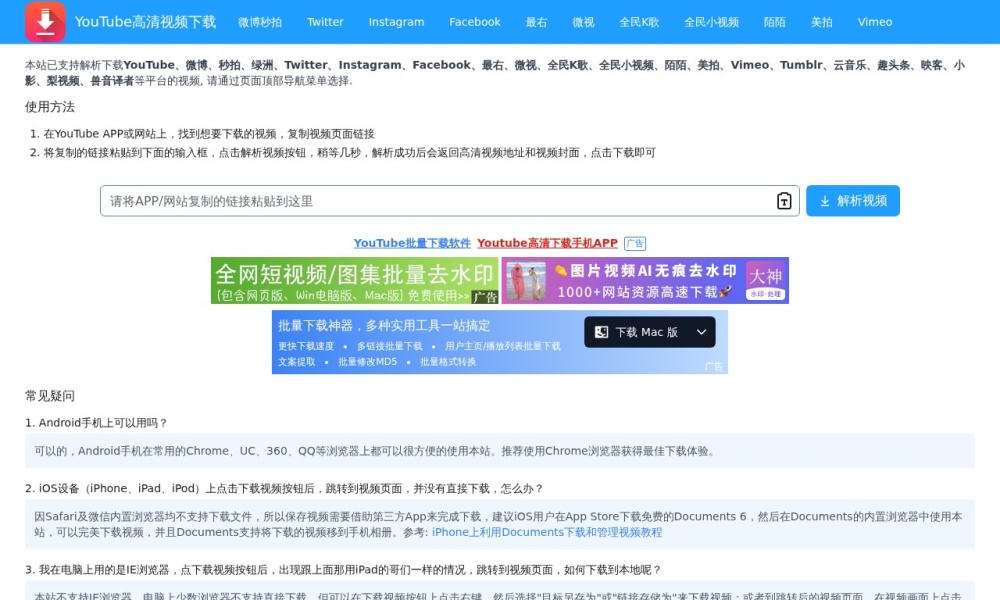Click the Mac Finder icon in download button
1000x600 pixels.
point(601,332)
